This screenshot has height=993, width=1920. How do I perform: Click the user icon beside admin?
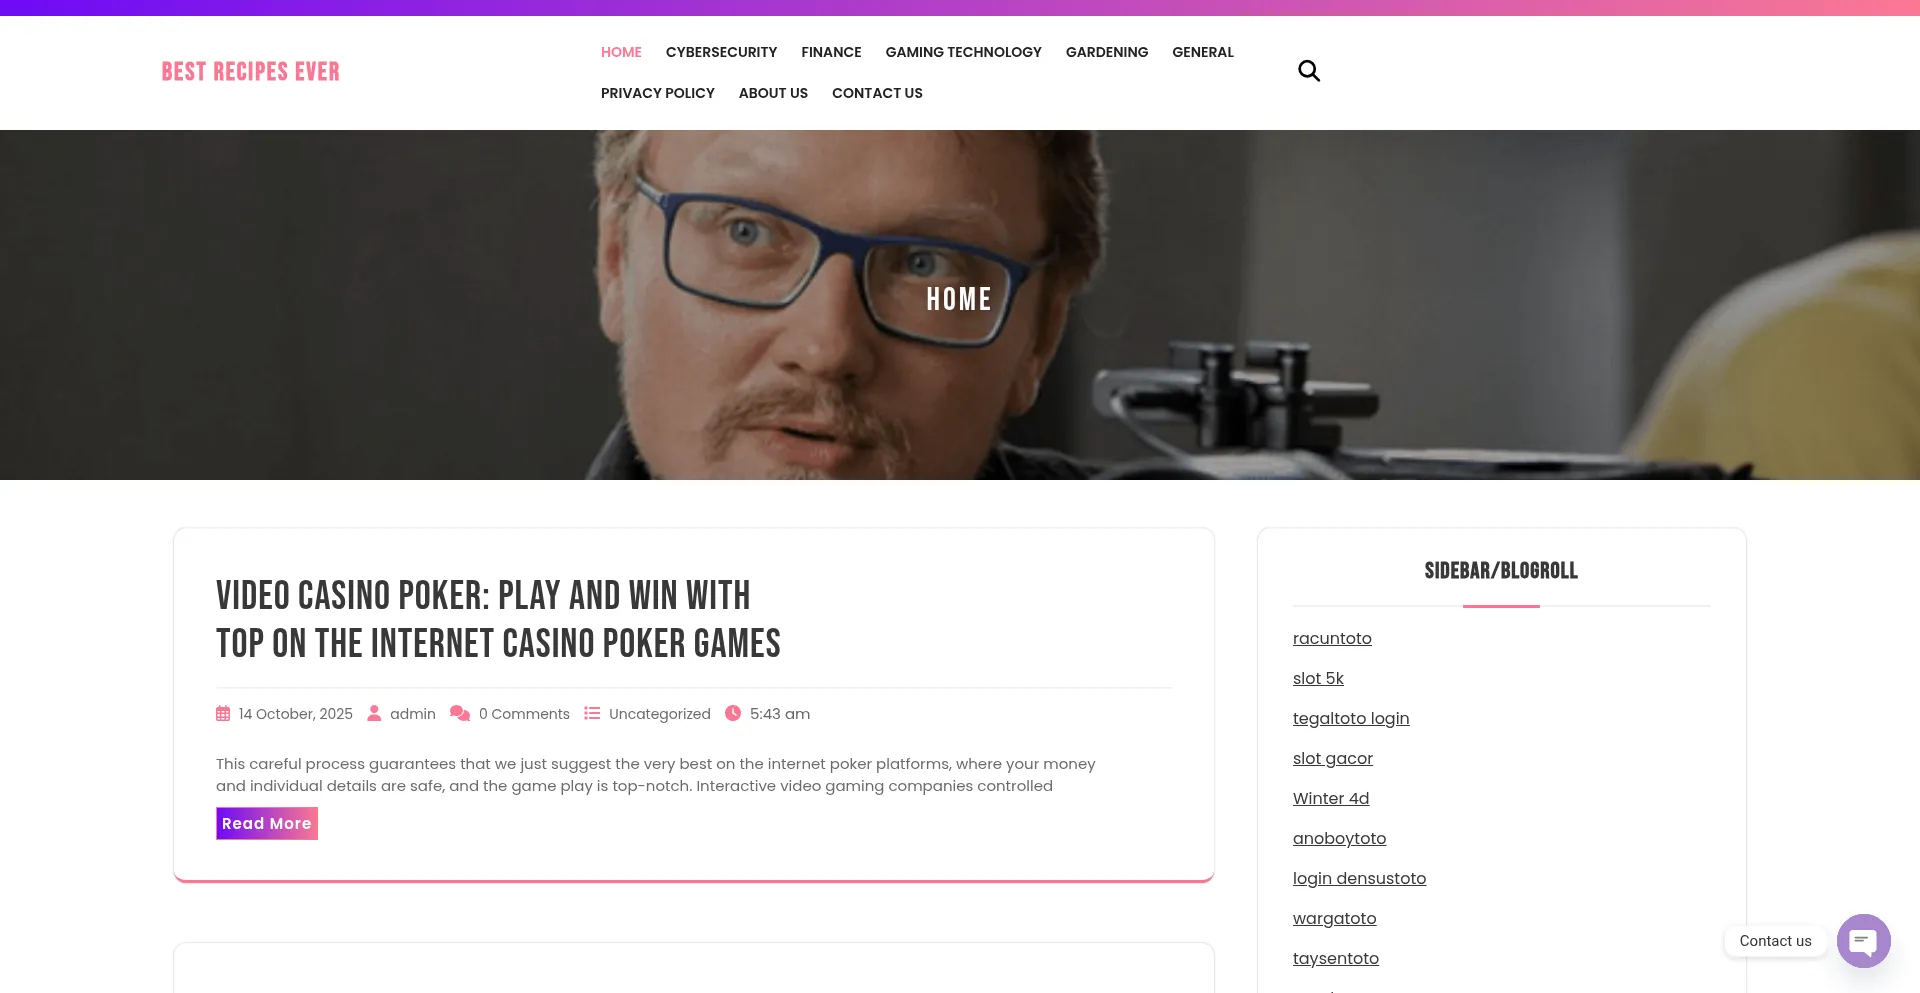click(374, 713)
